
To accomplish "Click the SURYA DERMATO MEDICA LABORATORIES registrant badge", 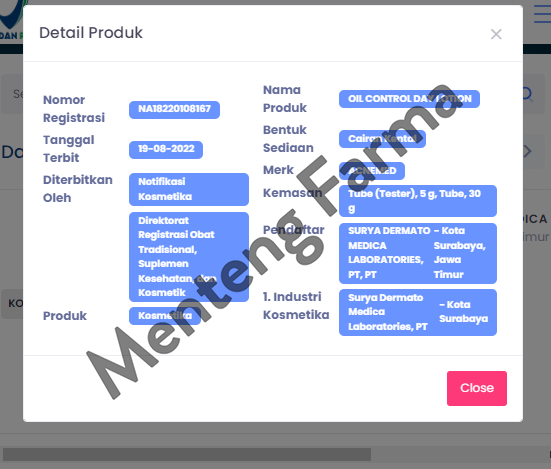I will [418, 253].
